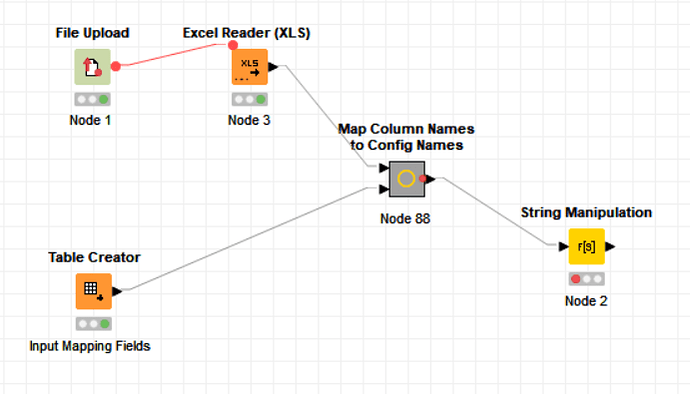
Task: Select the File Upload node icon
Action: pos(92,67)
